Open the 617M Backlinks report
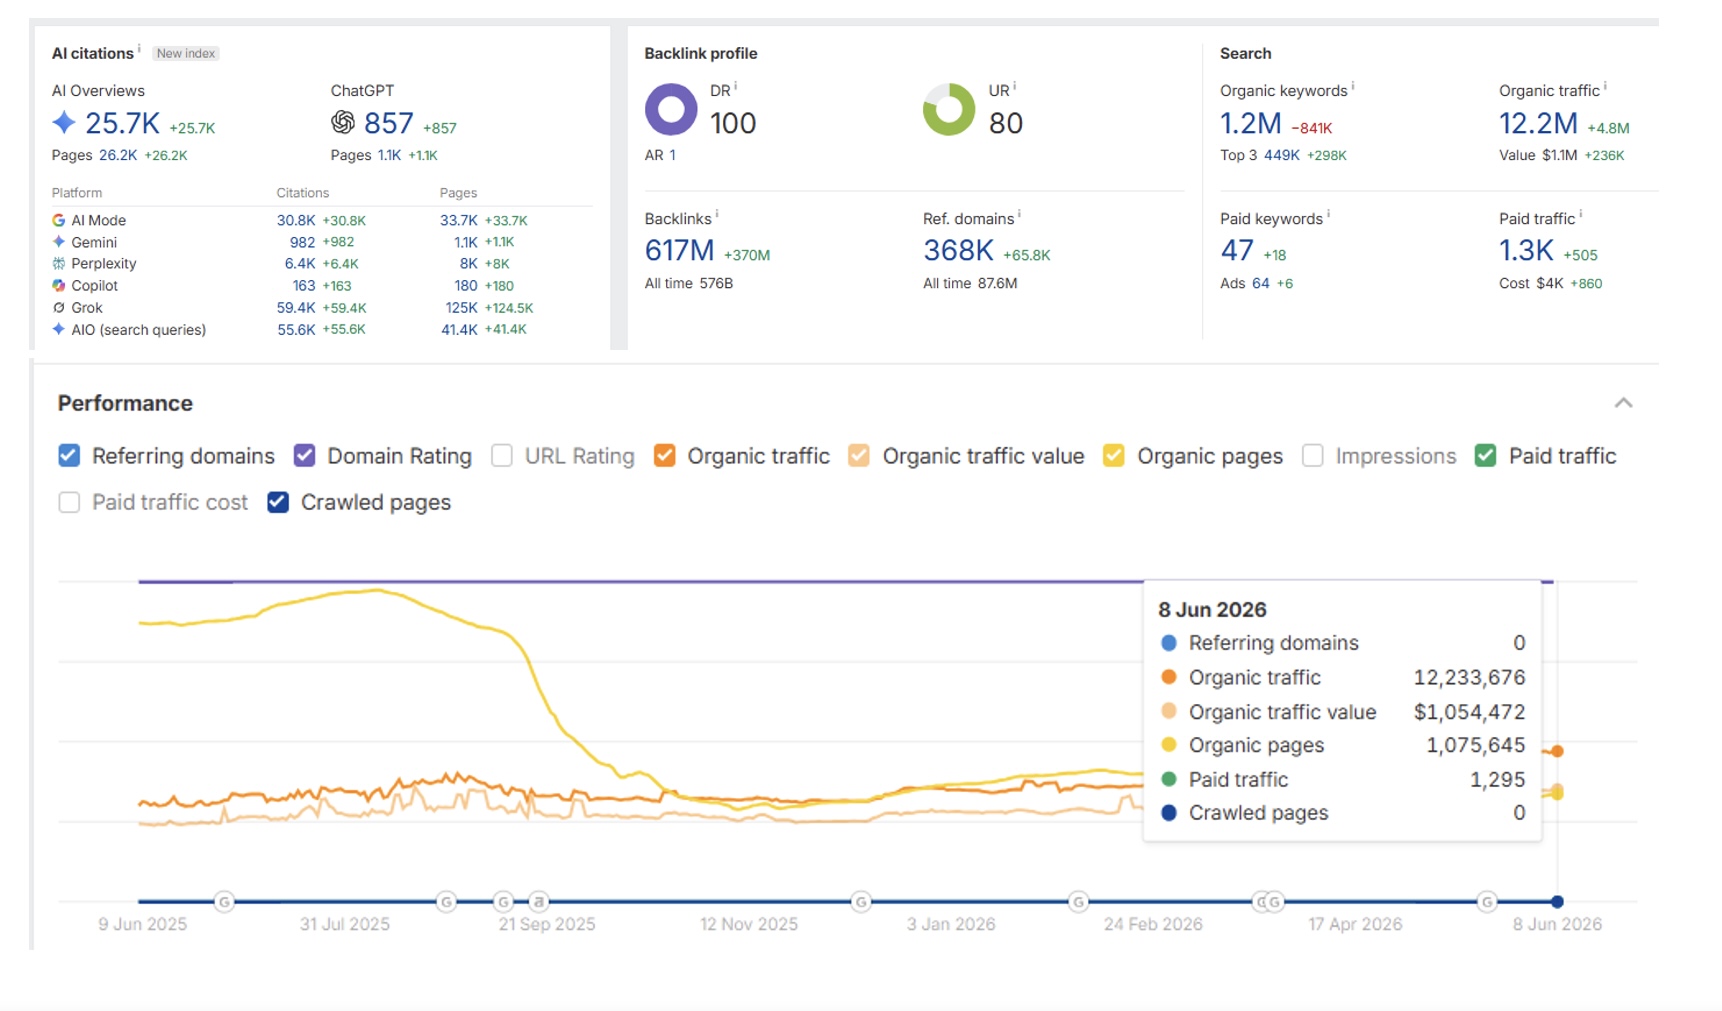 click(680, 250)
